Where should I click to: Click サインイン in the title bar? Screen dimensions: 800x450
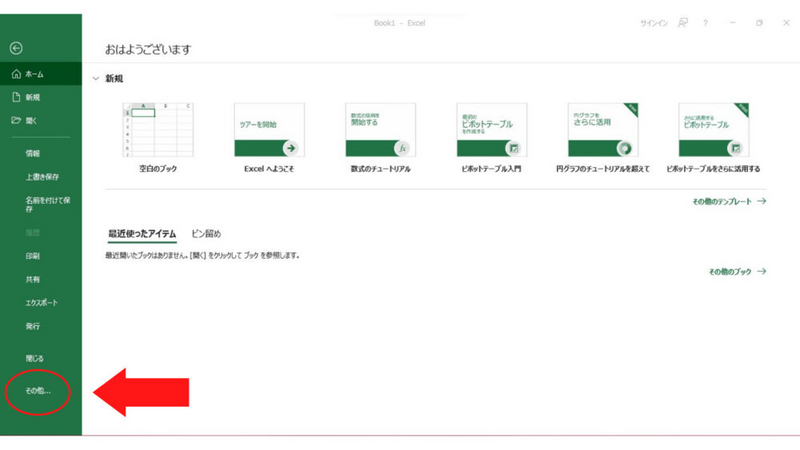[654, 23]
